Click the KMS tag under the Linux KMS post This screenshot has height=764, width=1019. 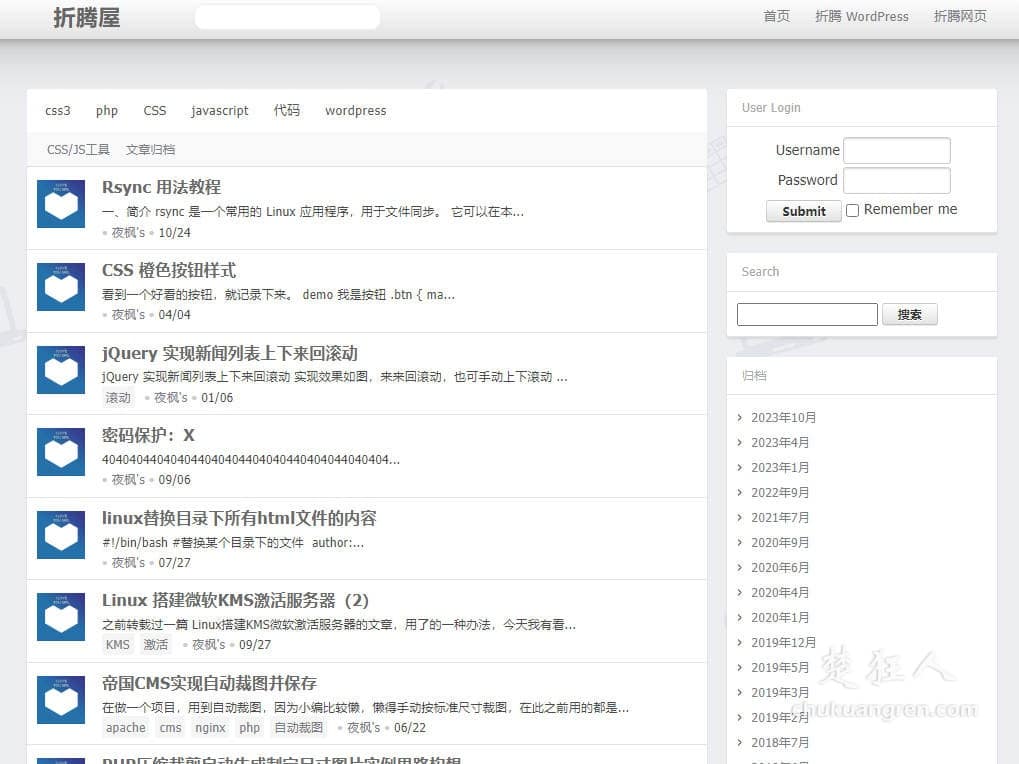pyautogui.click(x=117, y=644)
